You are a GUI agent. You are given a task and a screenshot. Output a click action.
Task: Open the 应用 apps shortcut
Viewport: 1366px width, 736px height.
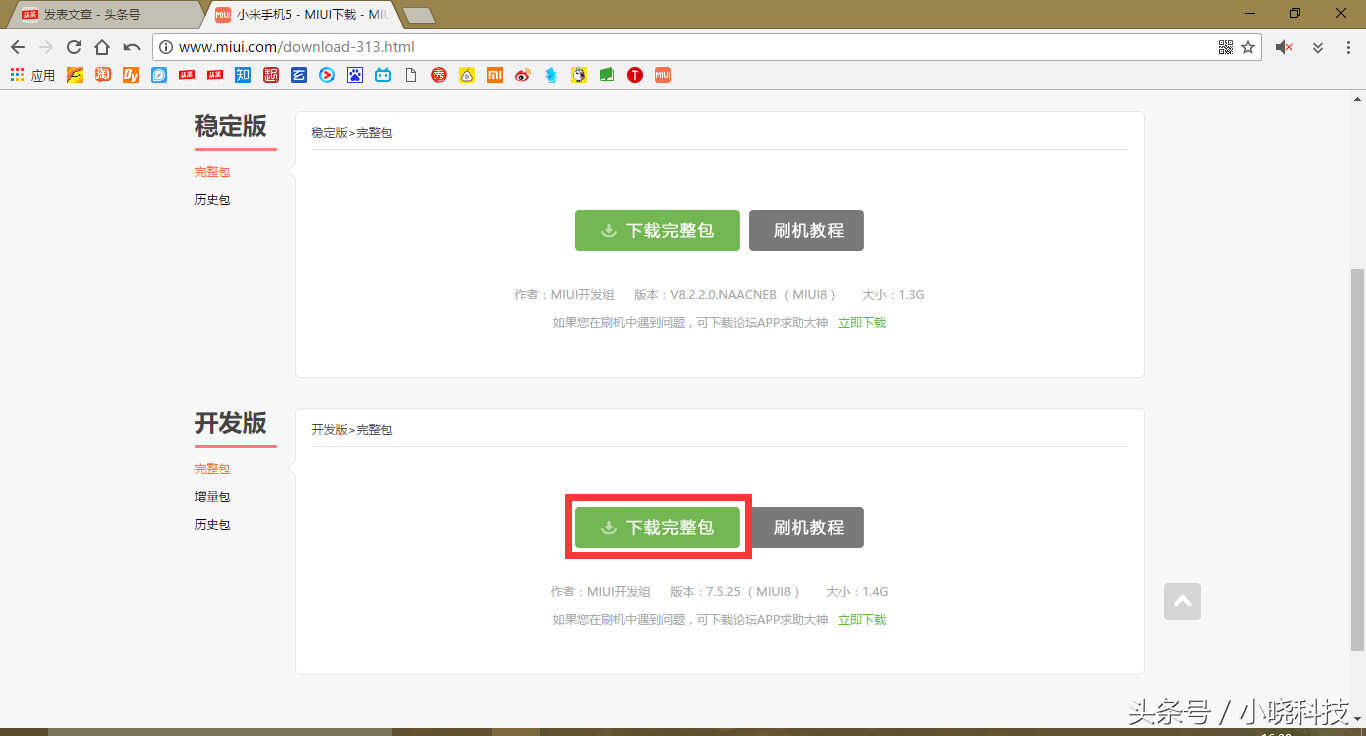[33, 75]
